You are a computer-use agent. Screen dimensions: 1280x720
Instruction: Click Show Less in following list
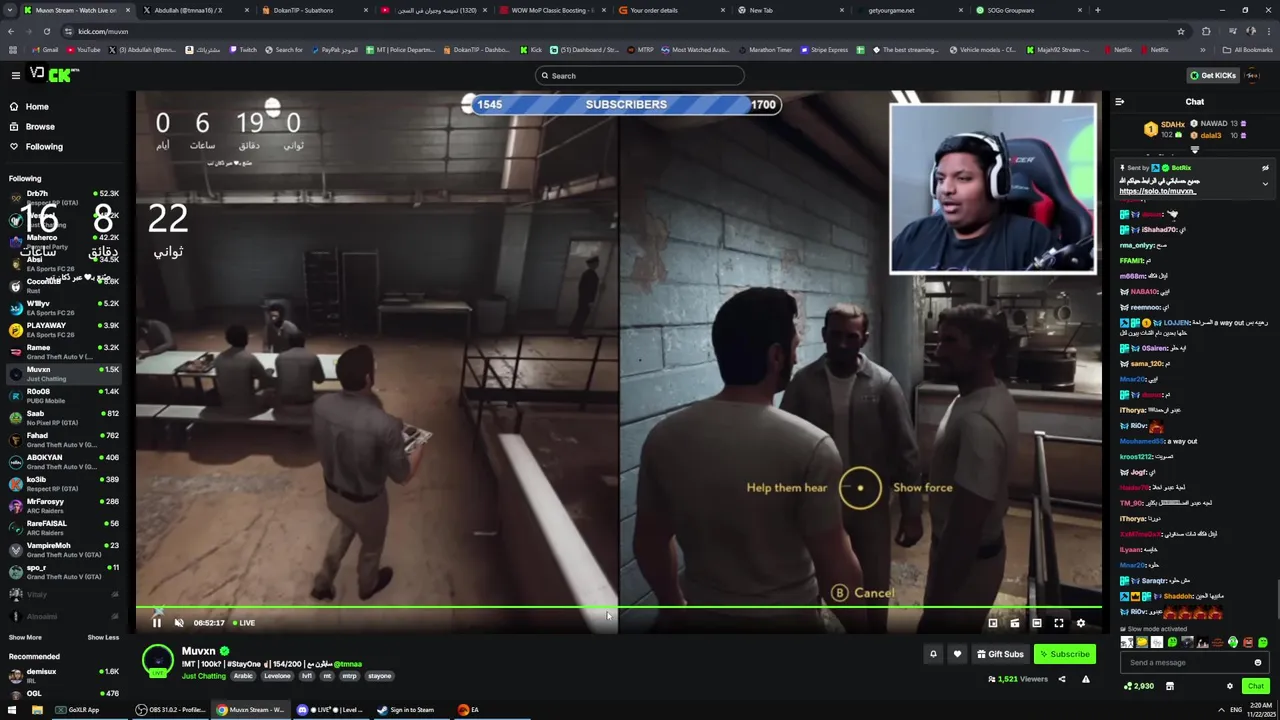pyautogui.click(x=103, y=637)
